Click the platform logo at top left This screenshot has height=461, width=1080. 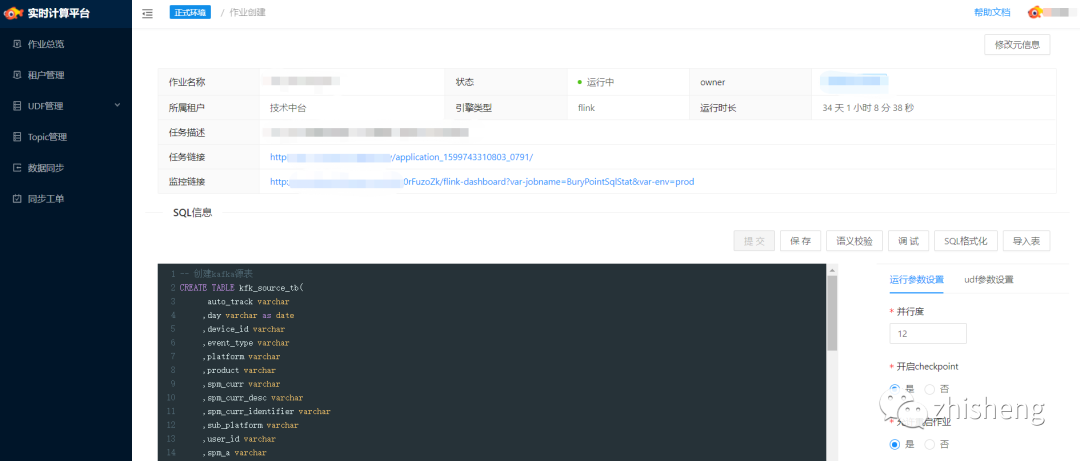point(14,13)
